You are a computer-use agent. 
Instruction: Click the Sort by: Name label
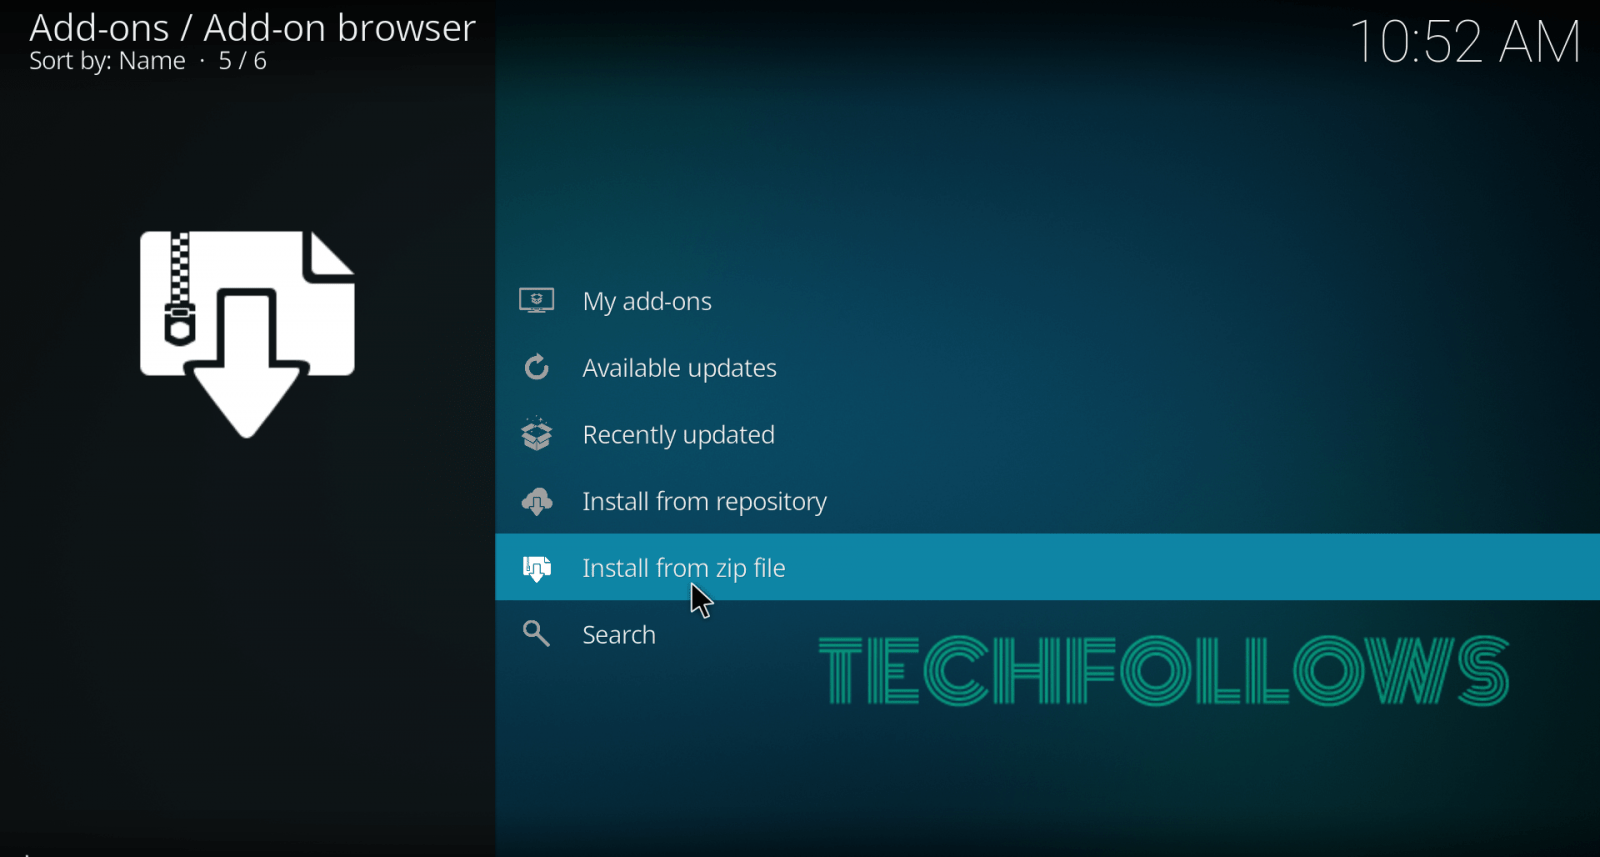coord(107,61)
